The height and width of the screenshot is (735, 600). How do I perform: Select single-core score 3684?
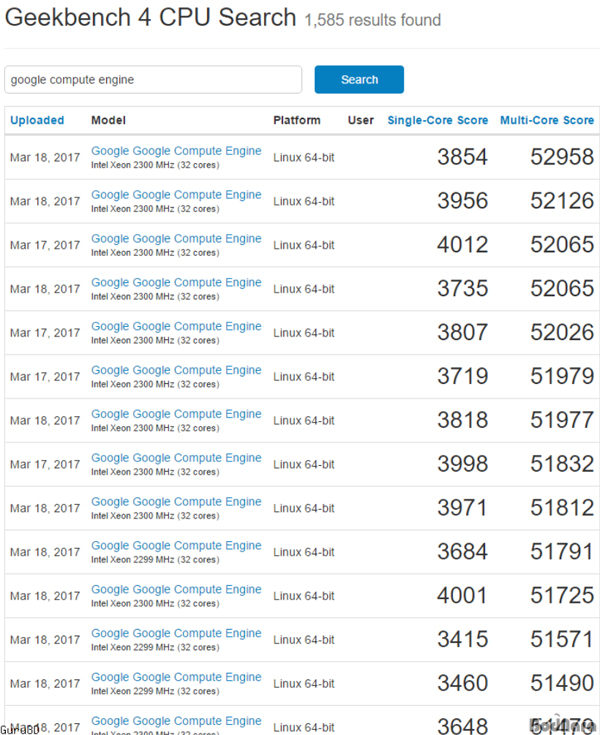click(463, 552)
